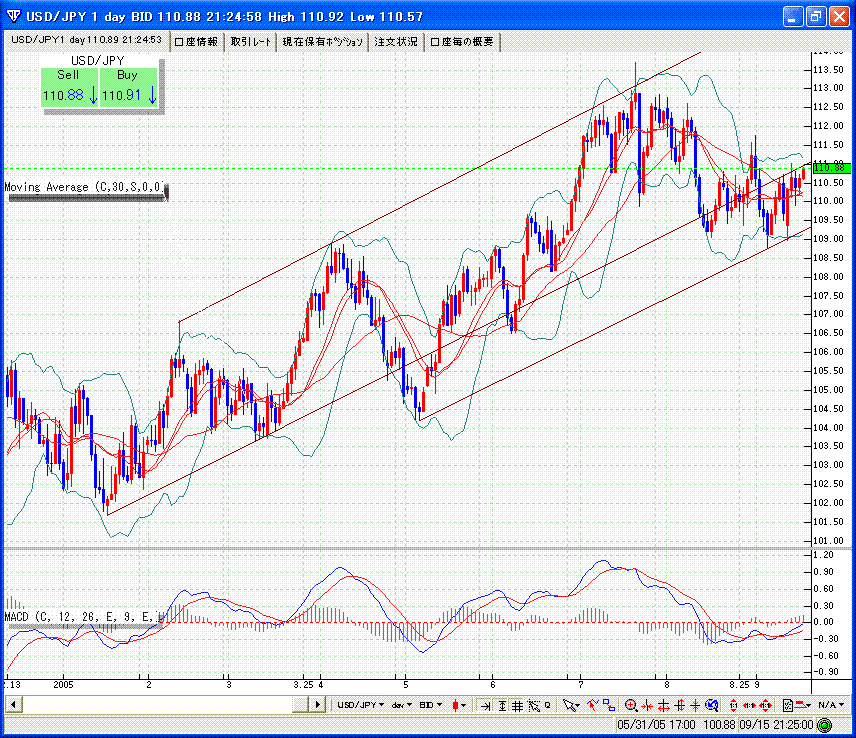The width and height of the screenshot is (856, 738).
Task: Click the quote window Q icon
Action: (547, 705)
